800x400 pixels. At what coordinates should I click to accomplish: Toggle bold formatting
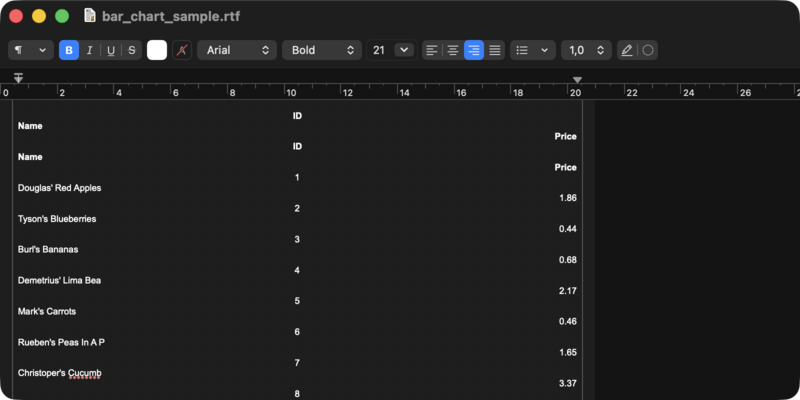69,50
